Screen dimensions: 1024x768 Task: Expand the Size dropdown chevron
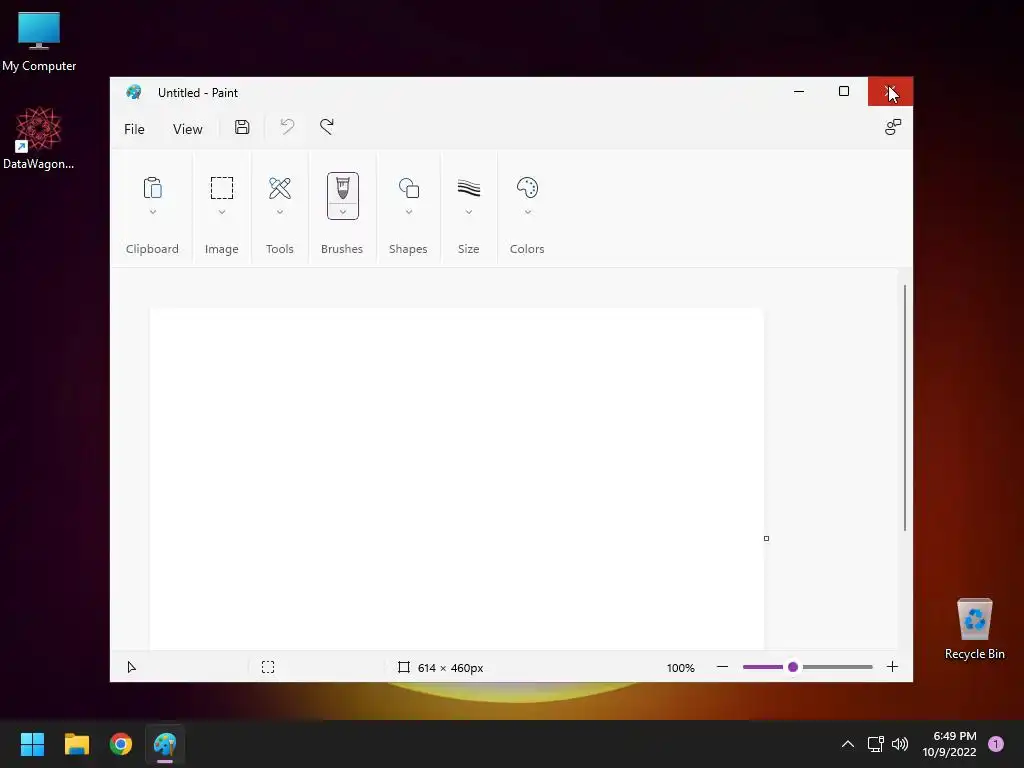(x=469, y=212)
